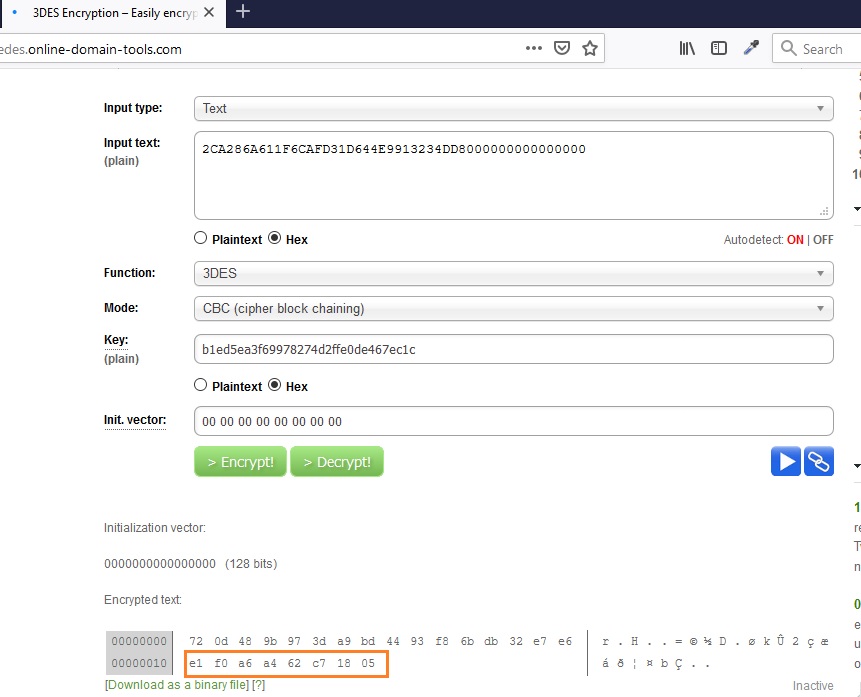Click the Initialization vector value 0000000000000000
The width and height of the screenshot is (861, 697).
tap(160, 564)
